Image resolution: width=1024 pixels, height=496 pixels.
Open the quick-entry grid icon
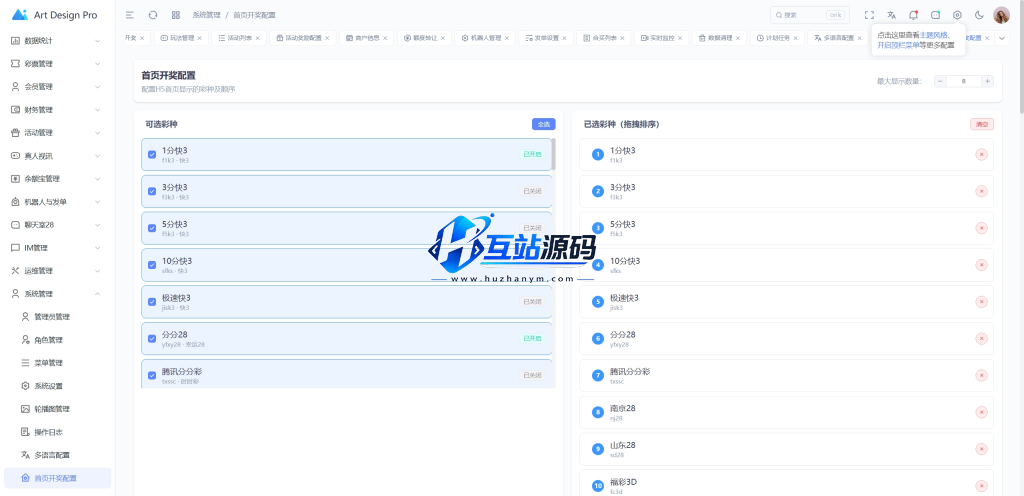tap(176, 15)
